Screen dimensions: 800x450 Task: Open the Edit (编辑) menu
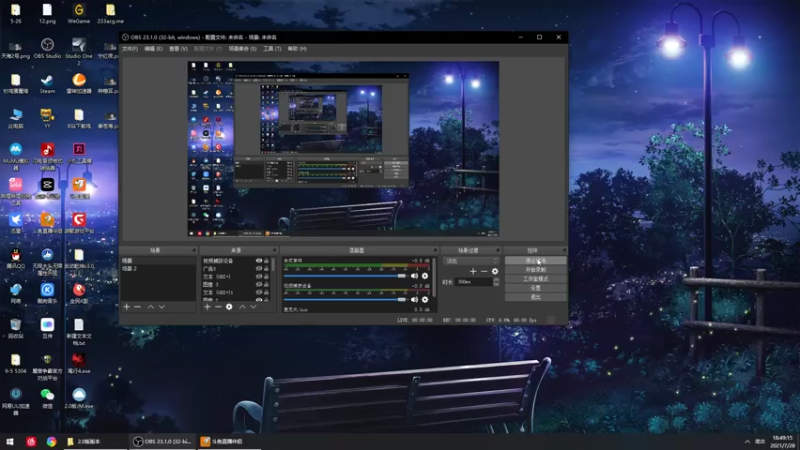coord(153,49)
